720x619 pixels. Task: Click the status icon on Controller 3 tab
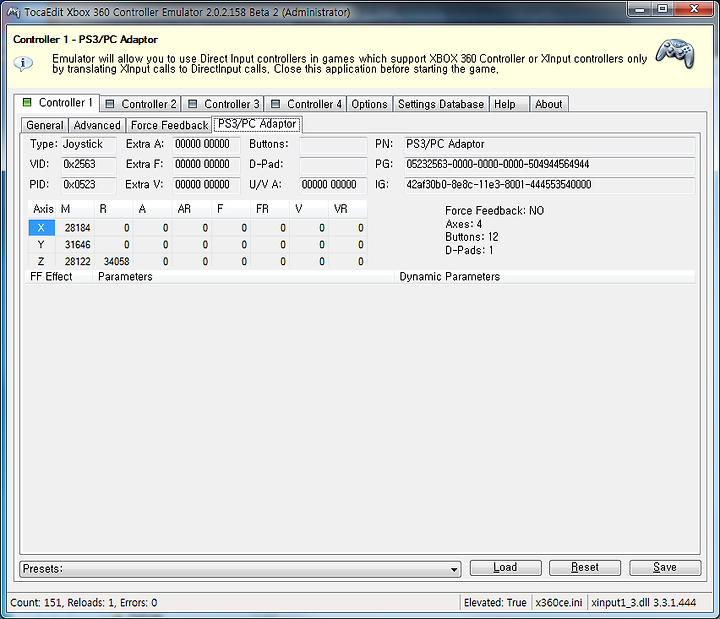[193, 104]
